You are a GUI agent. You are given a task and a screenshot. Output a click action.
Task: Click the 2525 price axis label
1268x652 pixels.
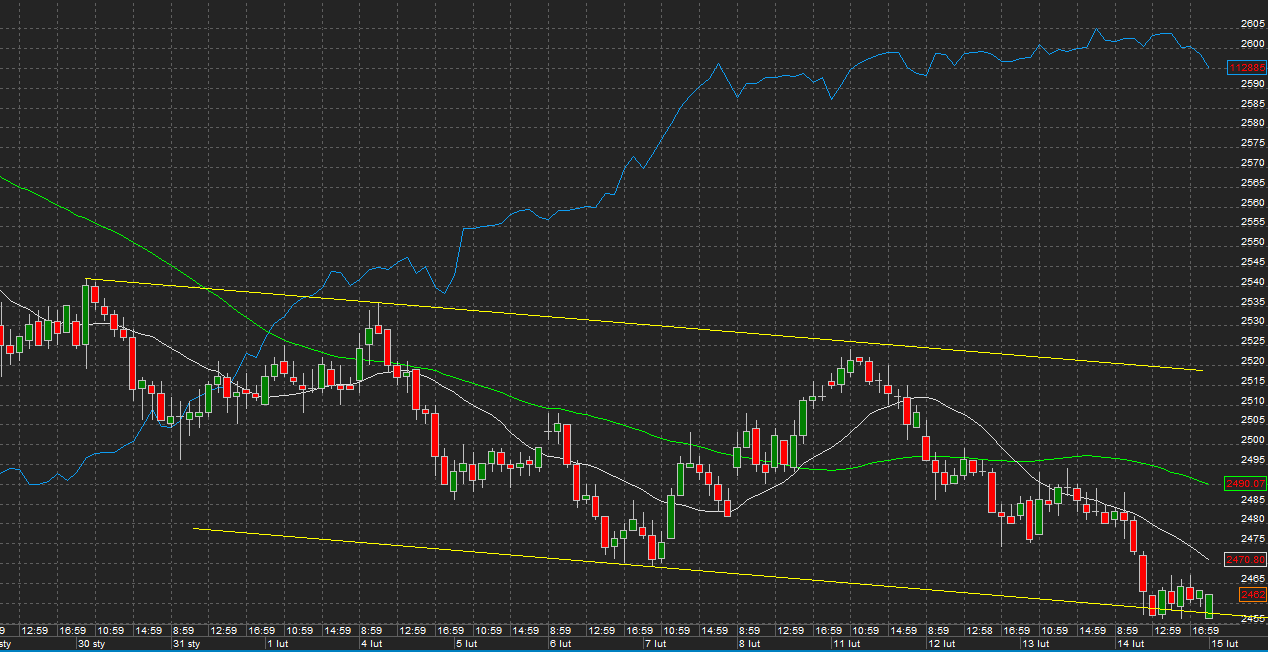point(1252,341)
